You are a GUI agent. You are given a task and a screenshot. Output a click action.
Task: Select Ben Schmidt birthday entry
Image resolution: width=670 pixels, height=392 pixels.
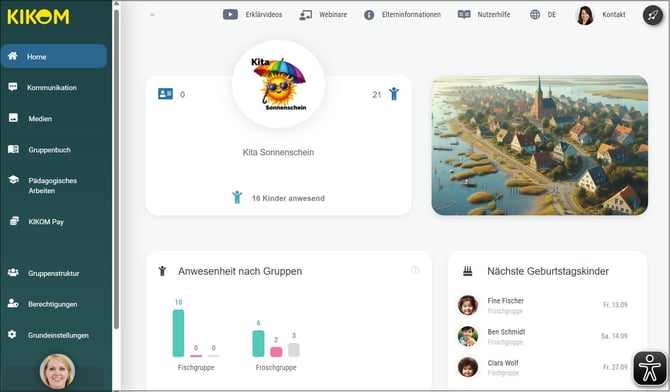click(543, 336)
